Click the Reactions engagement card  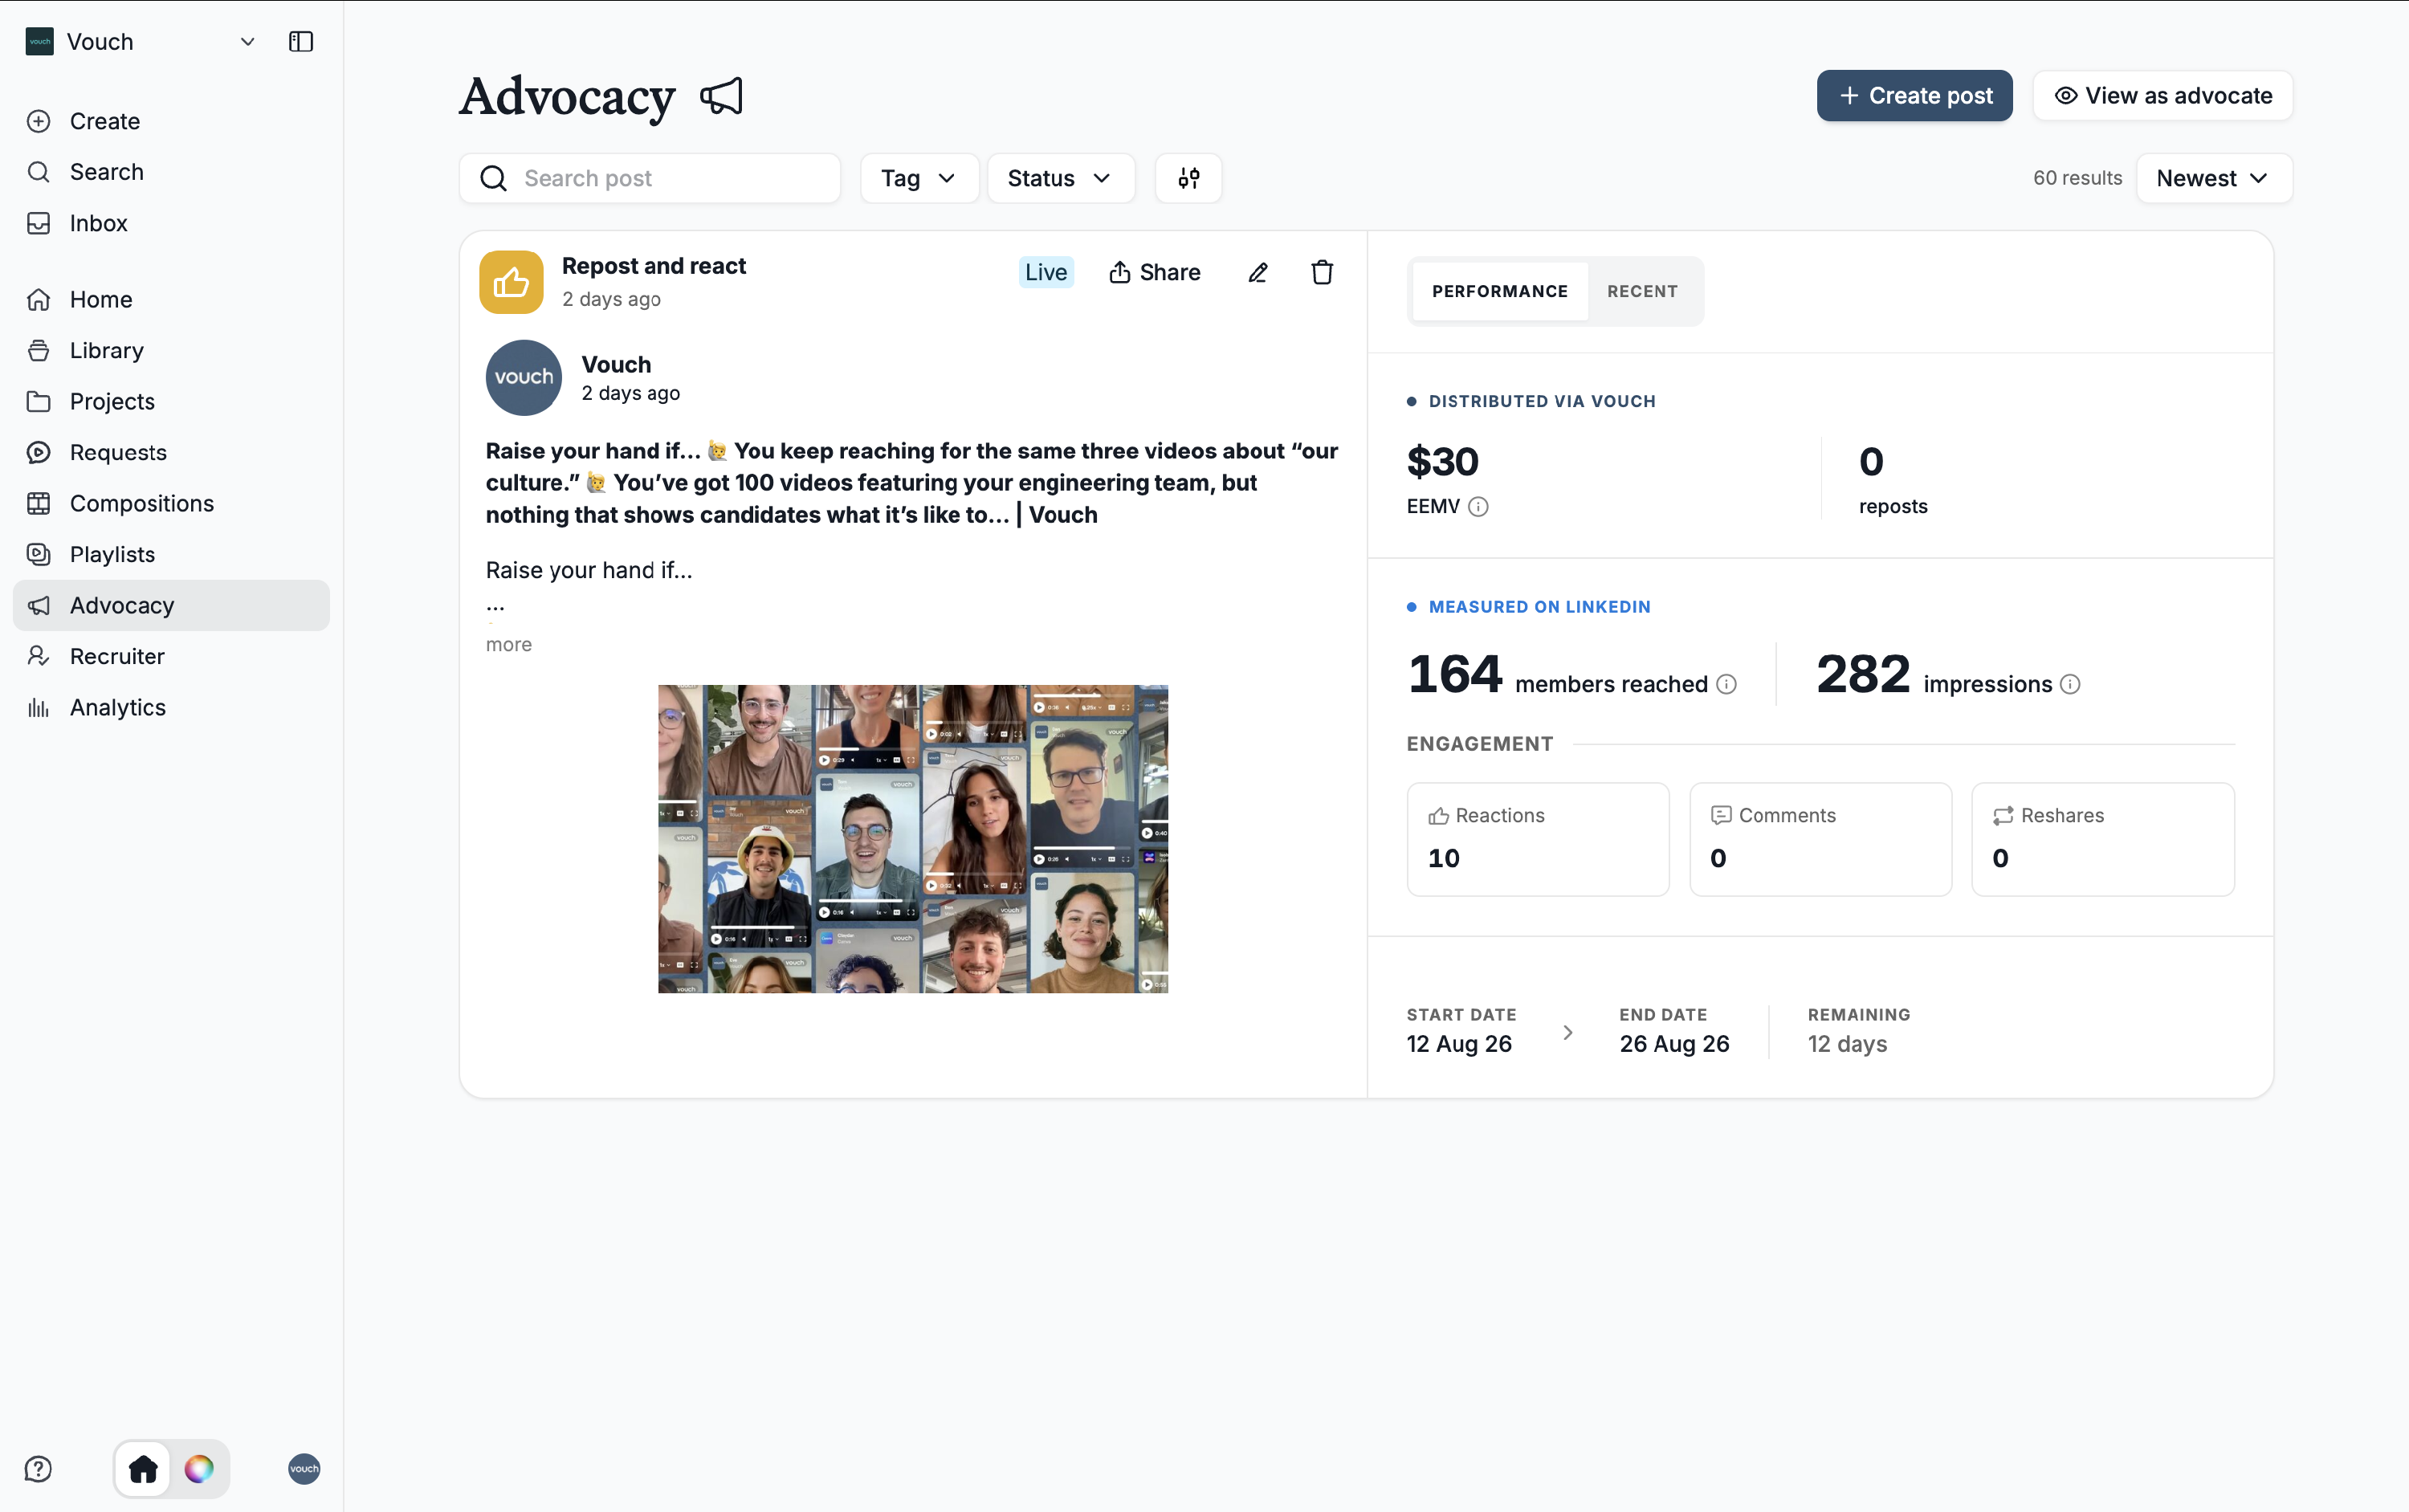point(1538,839)
